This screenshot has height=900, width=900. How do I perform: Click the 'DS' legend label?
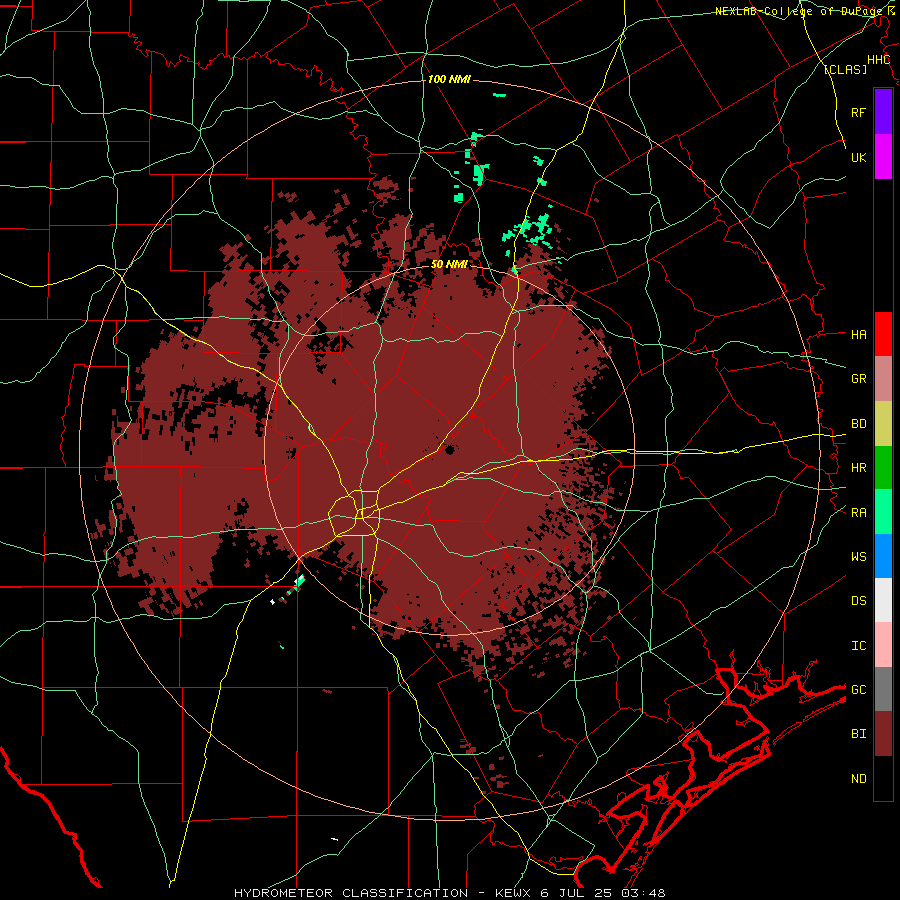pyautogui.click(x=858, y=601)
